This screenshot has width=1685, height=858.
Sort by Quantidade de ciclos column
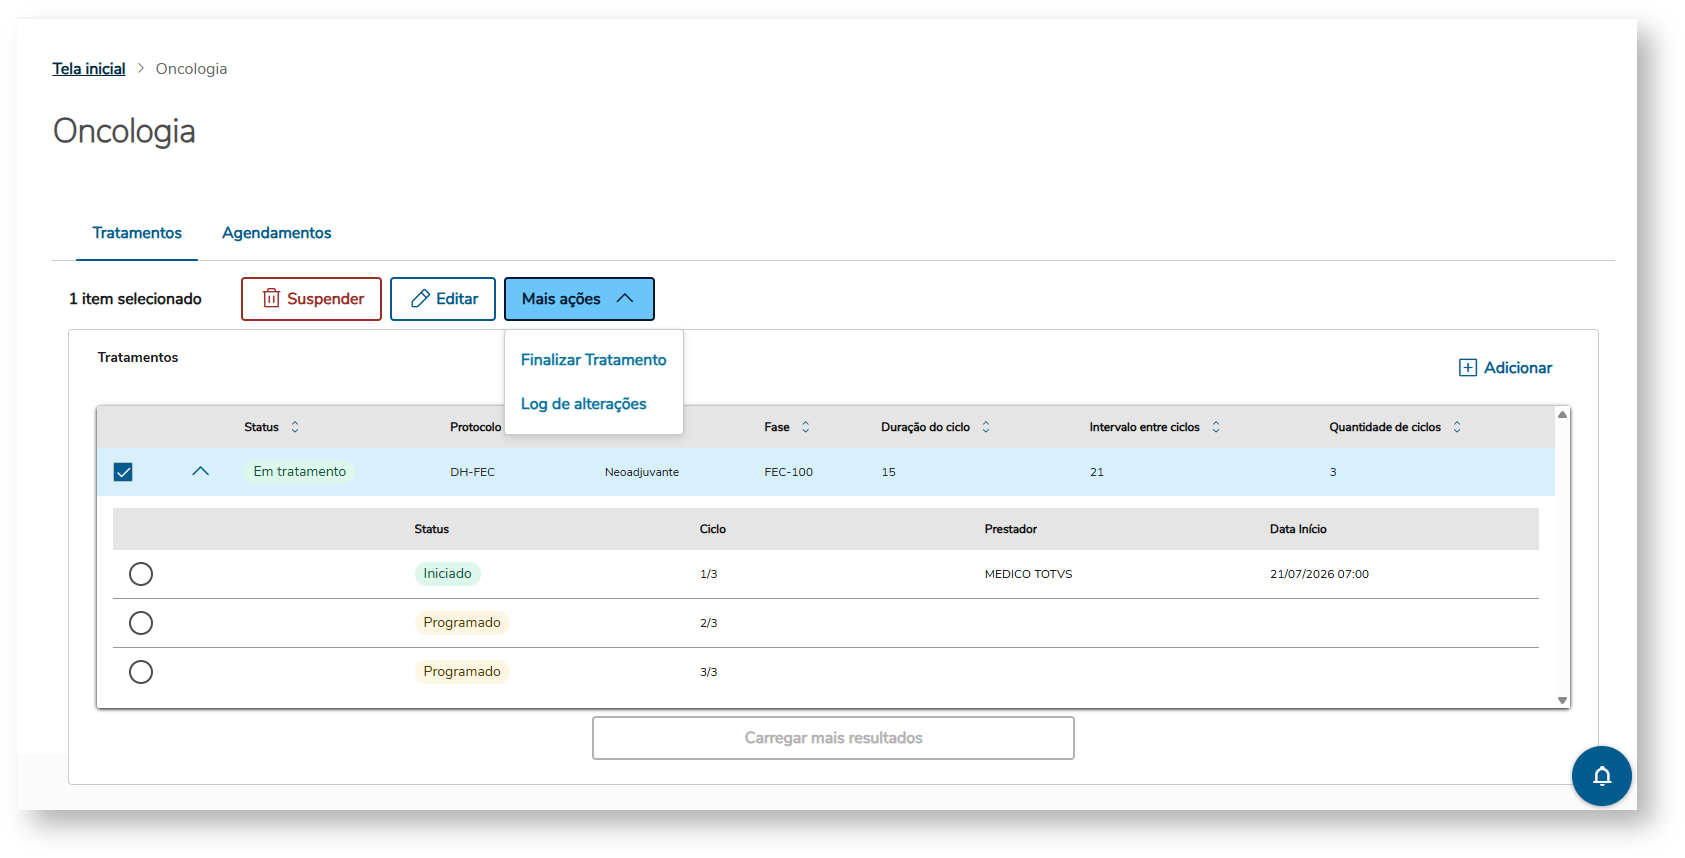[1457, 427]
